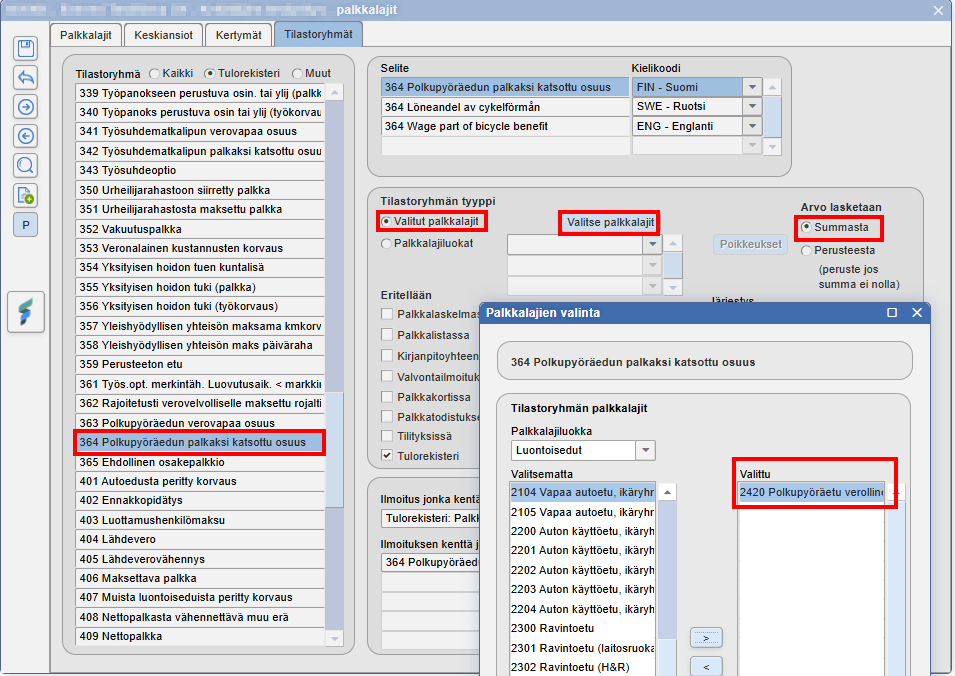This screenshot has width=955, height=676.
Task: Click the New document plus icon
Action: tap(26, 195)
